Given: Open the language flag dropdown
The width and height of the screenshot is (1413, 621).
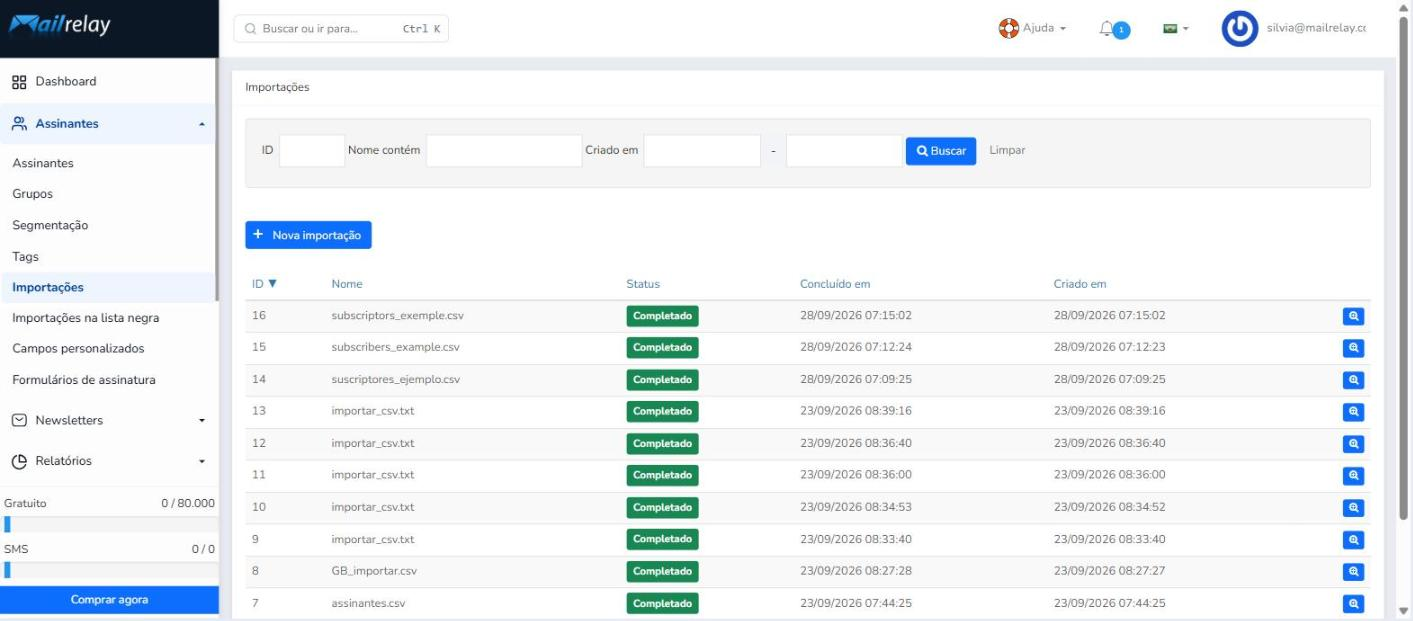Looking at the screenshot, I should pos(1175,29).
